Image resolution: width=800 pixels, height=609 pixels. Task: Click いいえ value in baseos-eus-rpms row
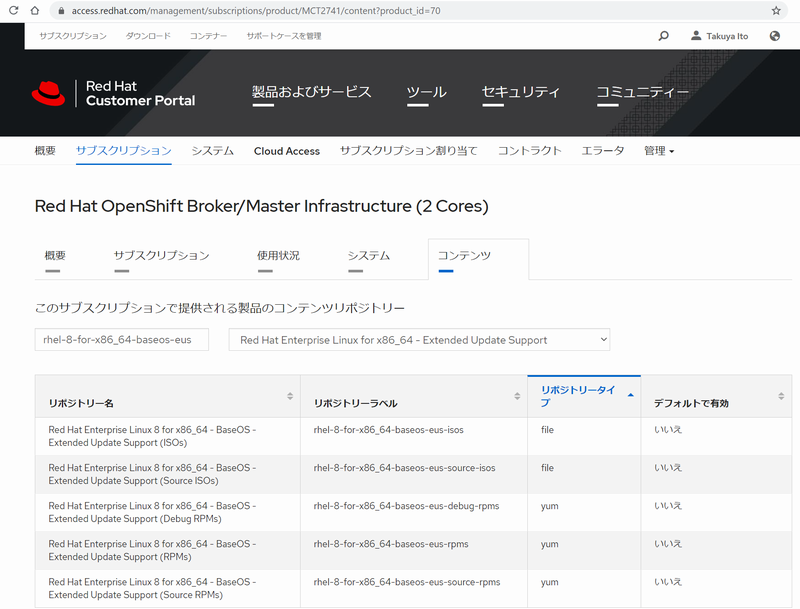click(x=668, y=544)
